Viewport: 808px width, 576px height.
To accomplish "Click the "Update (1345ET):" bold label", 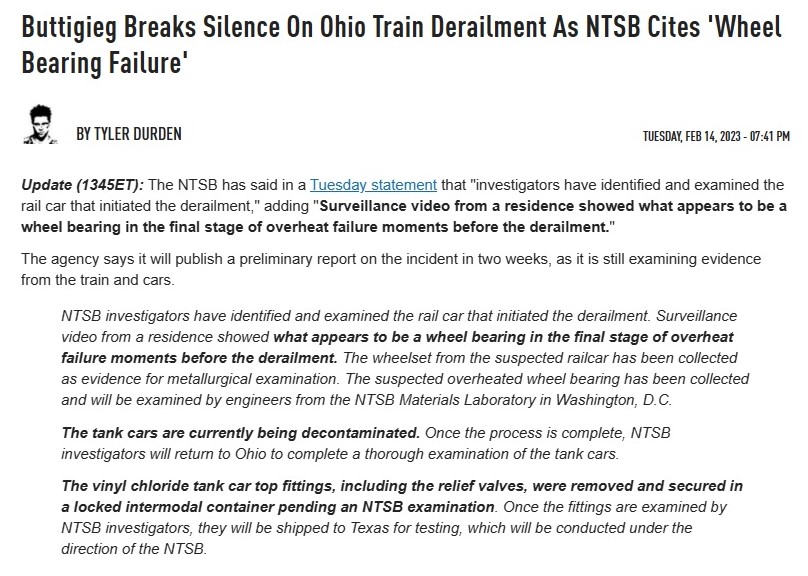I will coord(82,185).
